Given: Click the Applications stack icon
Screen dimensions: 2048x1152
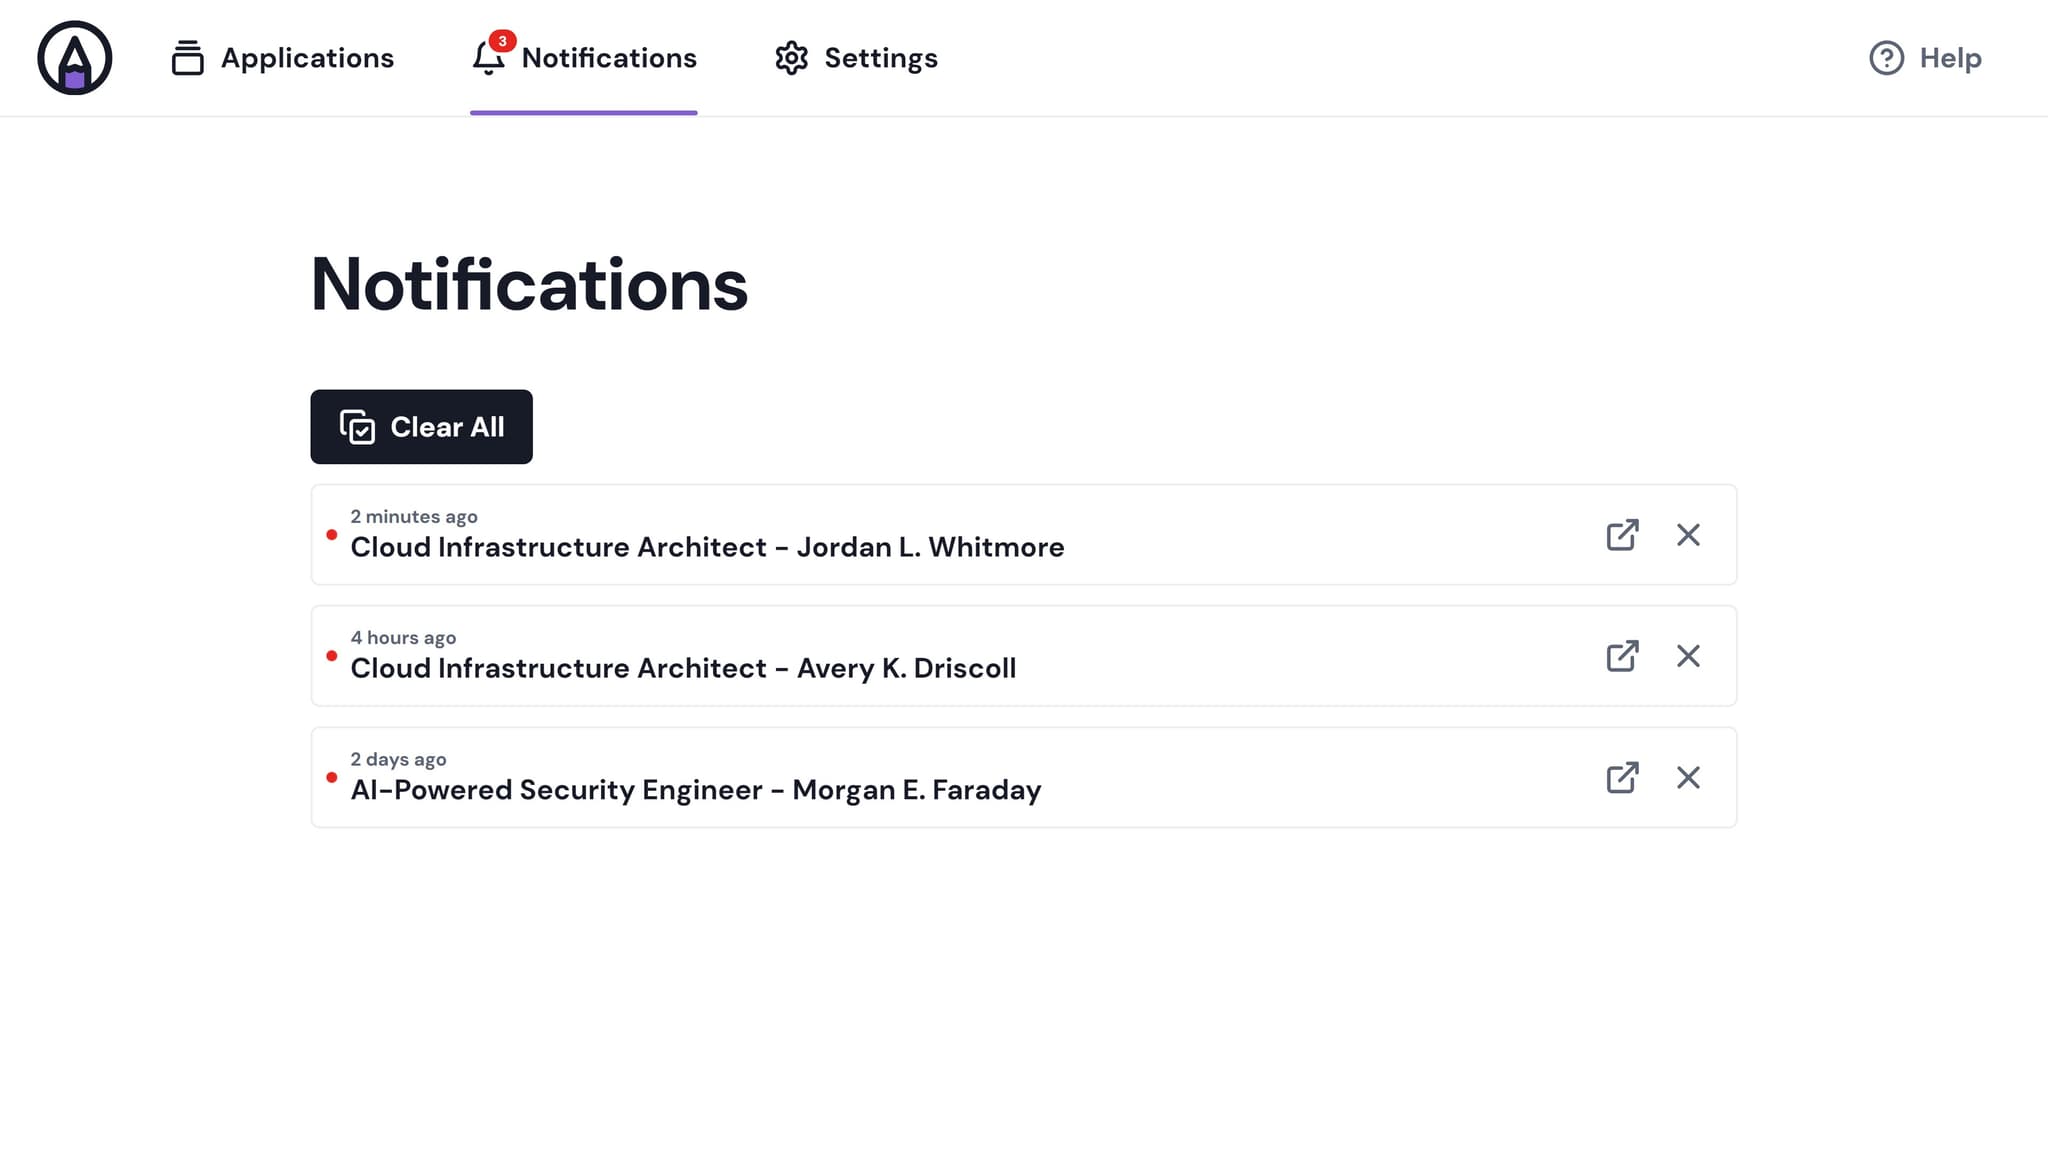Looking at the screenshot, I should point(187,58).
